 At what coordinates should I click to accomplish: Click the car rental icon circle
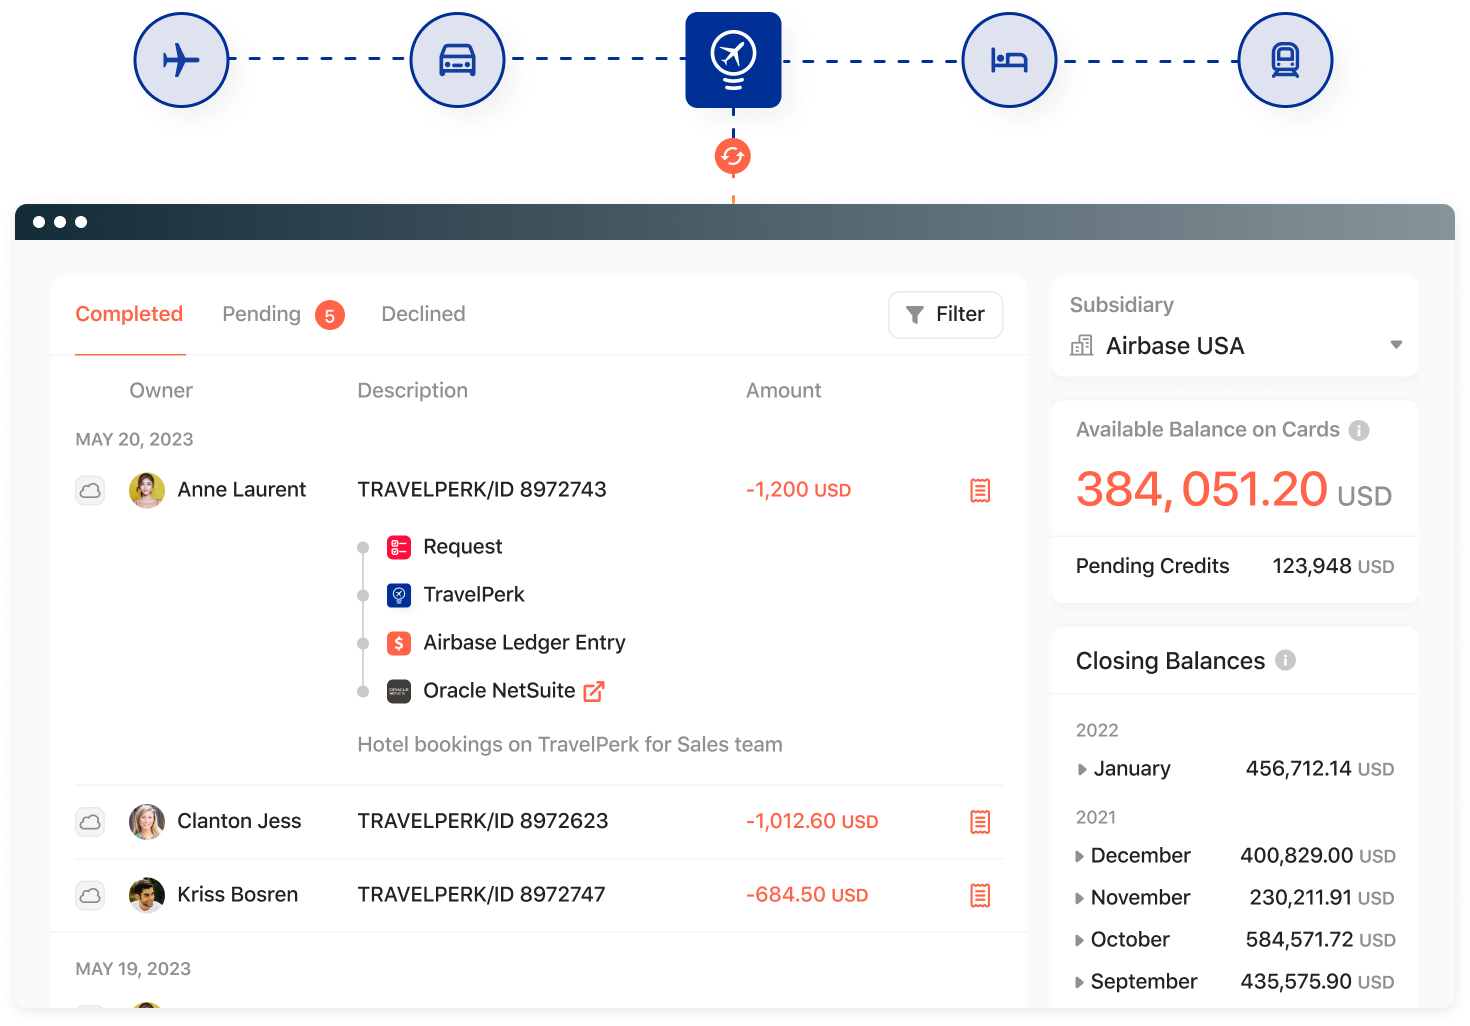pos(457,60)
